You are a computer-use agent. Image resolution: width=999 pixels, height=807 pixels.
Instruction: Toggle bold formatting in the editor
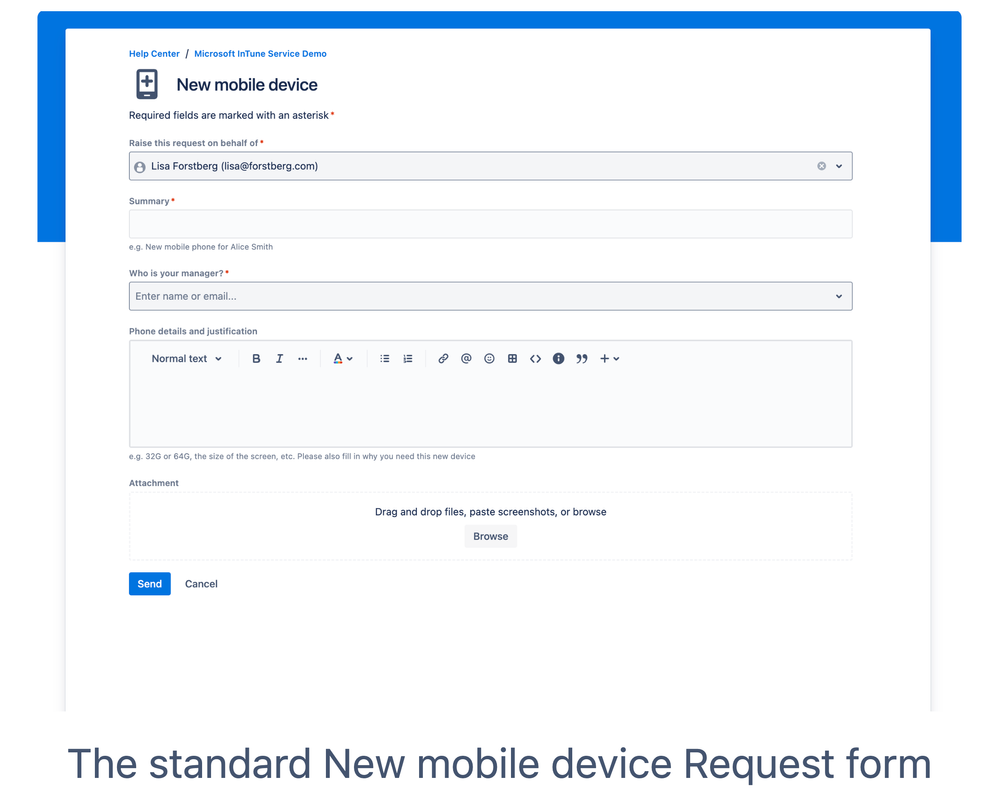(x=256, y=358)
